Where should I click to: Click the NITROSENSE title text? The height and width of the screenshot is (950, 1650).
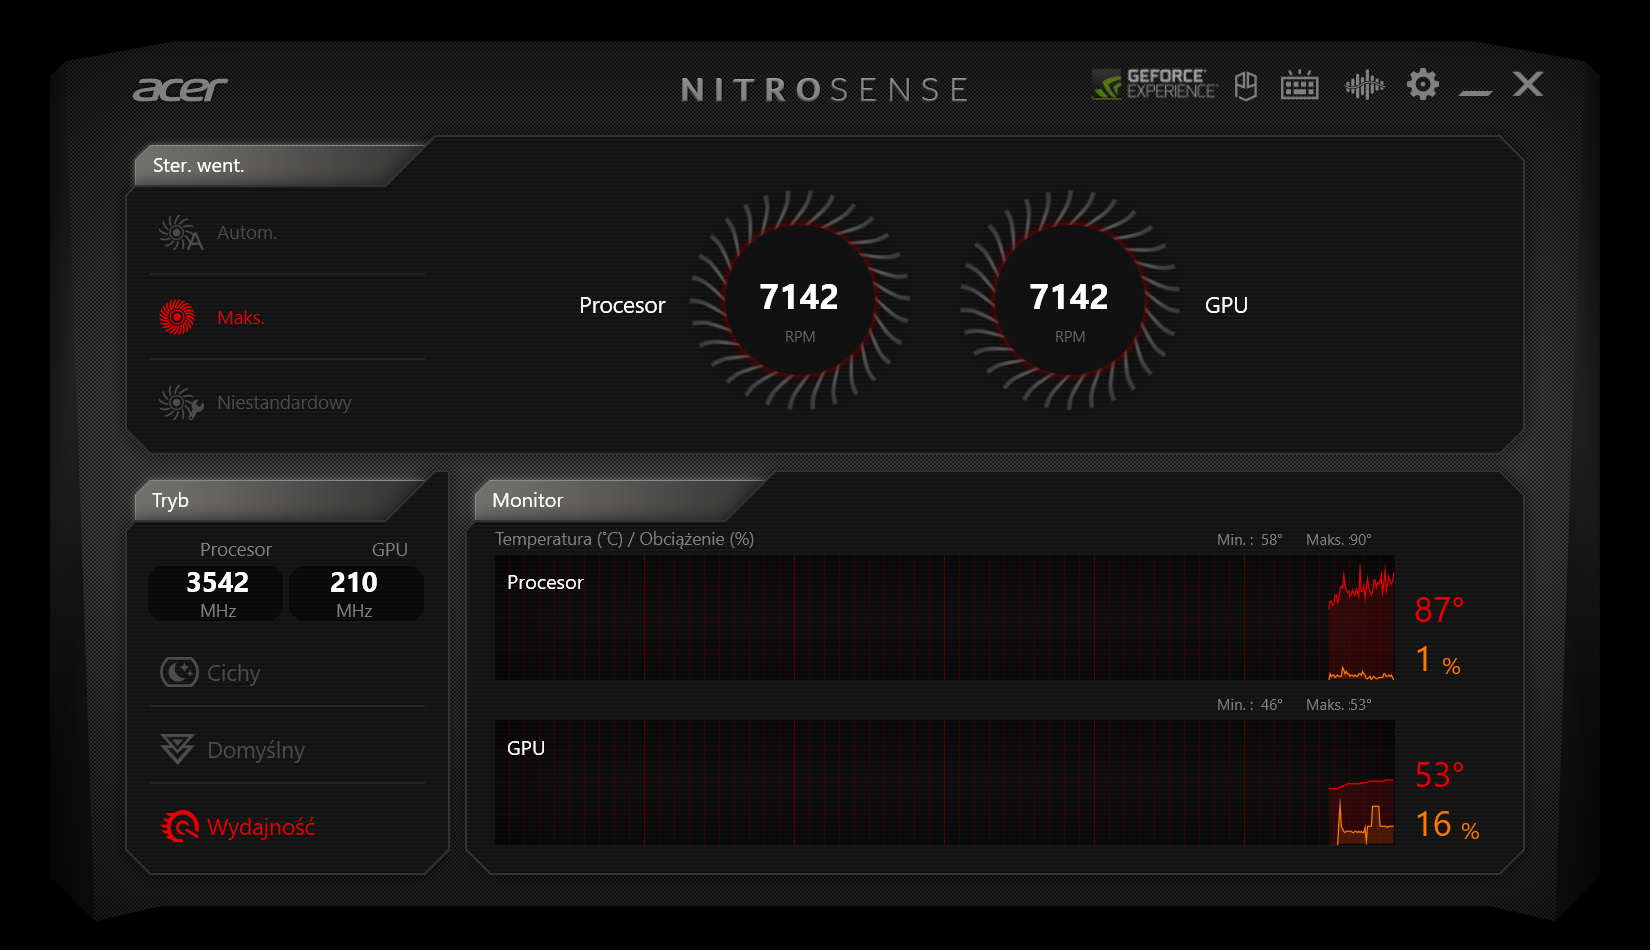coord(825,90)
